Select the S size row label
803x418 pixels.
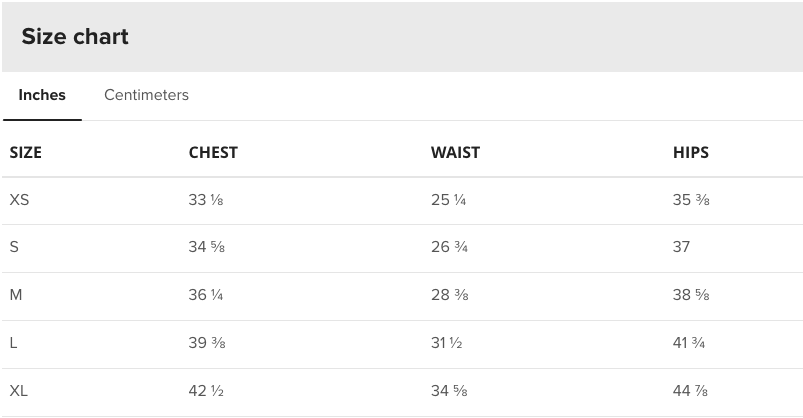pyautogui.click(x=14, y=247)
